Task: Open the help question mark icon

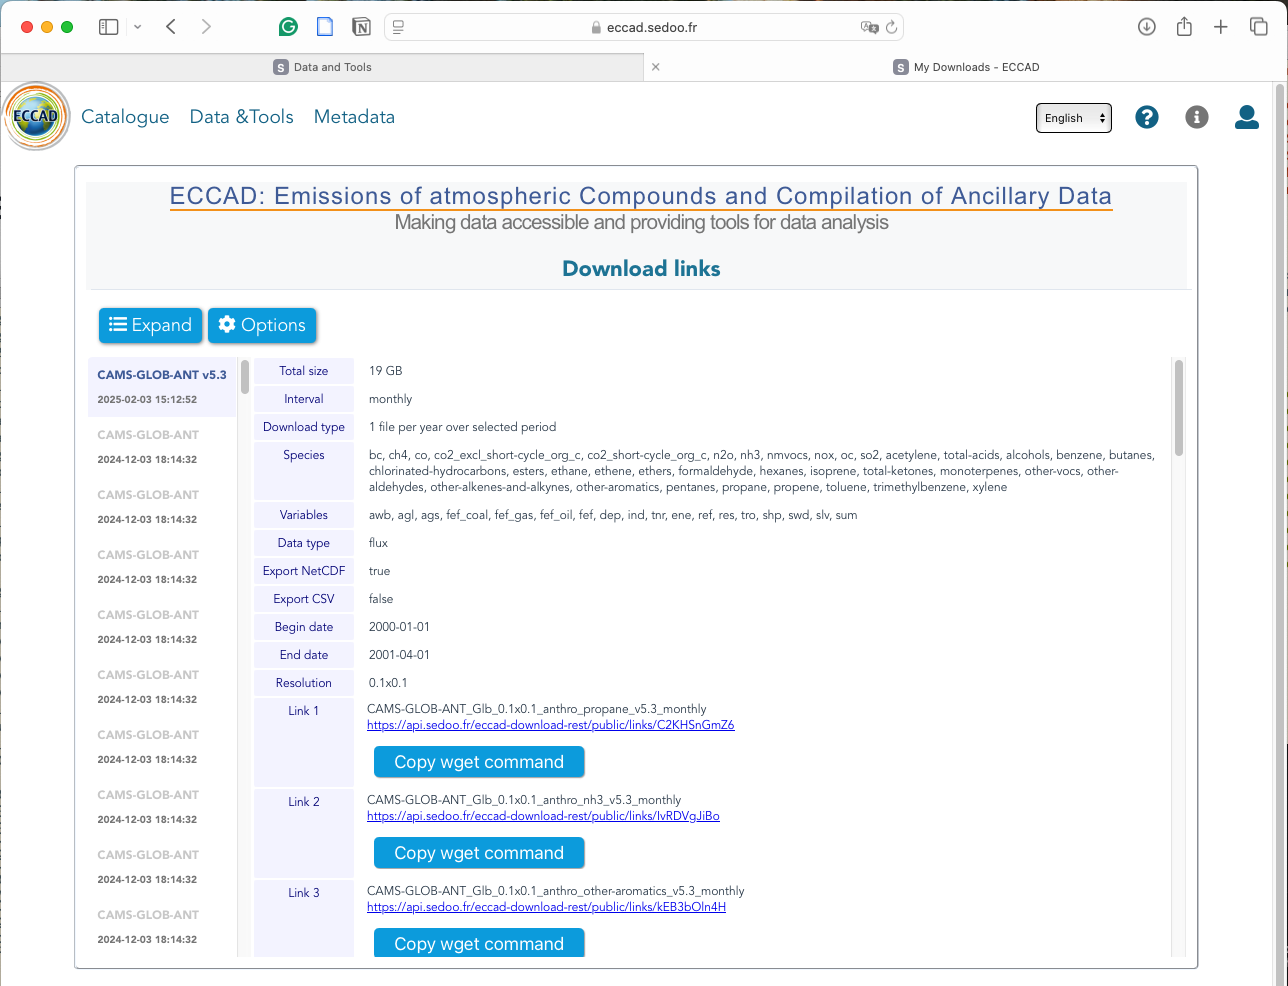Action: coord(1147,117)
